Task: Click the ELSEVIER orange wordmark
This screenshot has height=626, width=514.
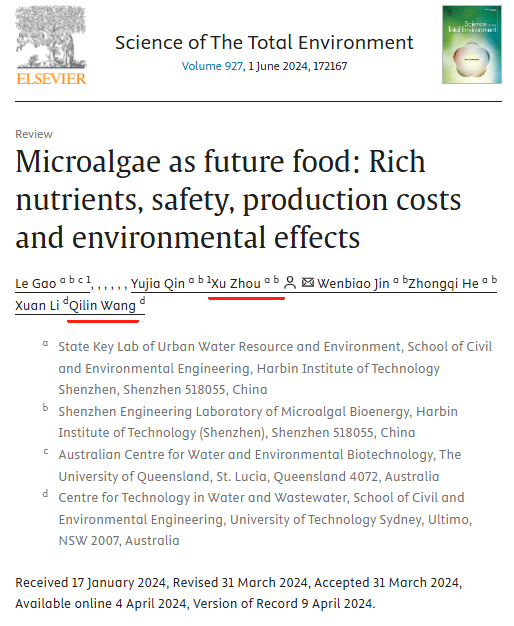Action: point(51,79)
